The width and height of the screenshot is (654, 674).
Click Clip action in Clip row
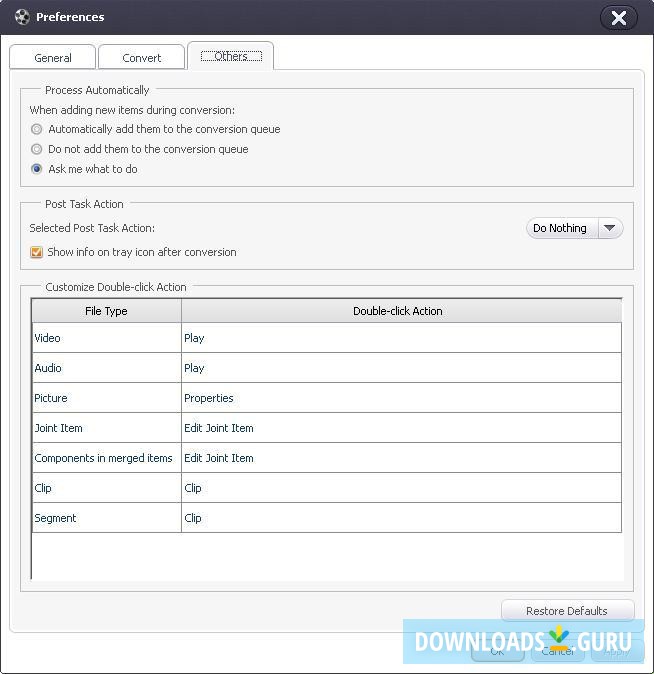[401, 488]
